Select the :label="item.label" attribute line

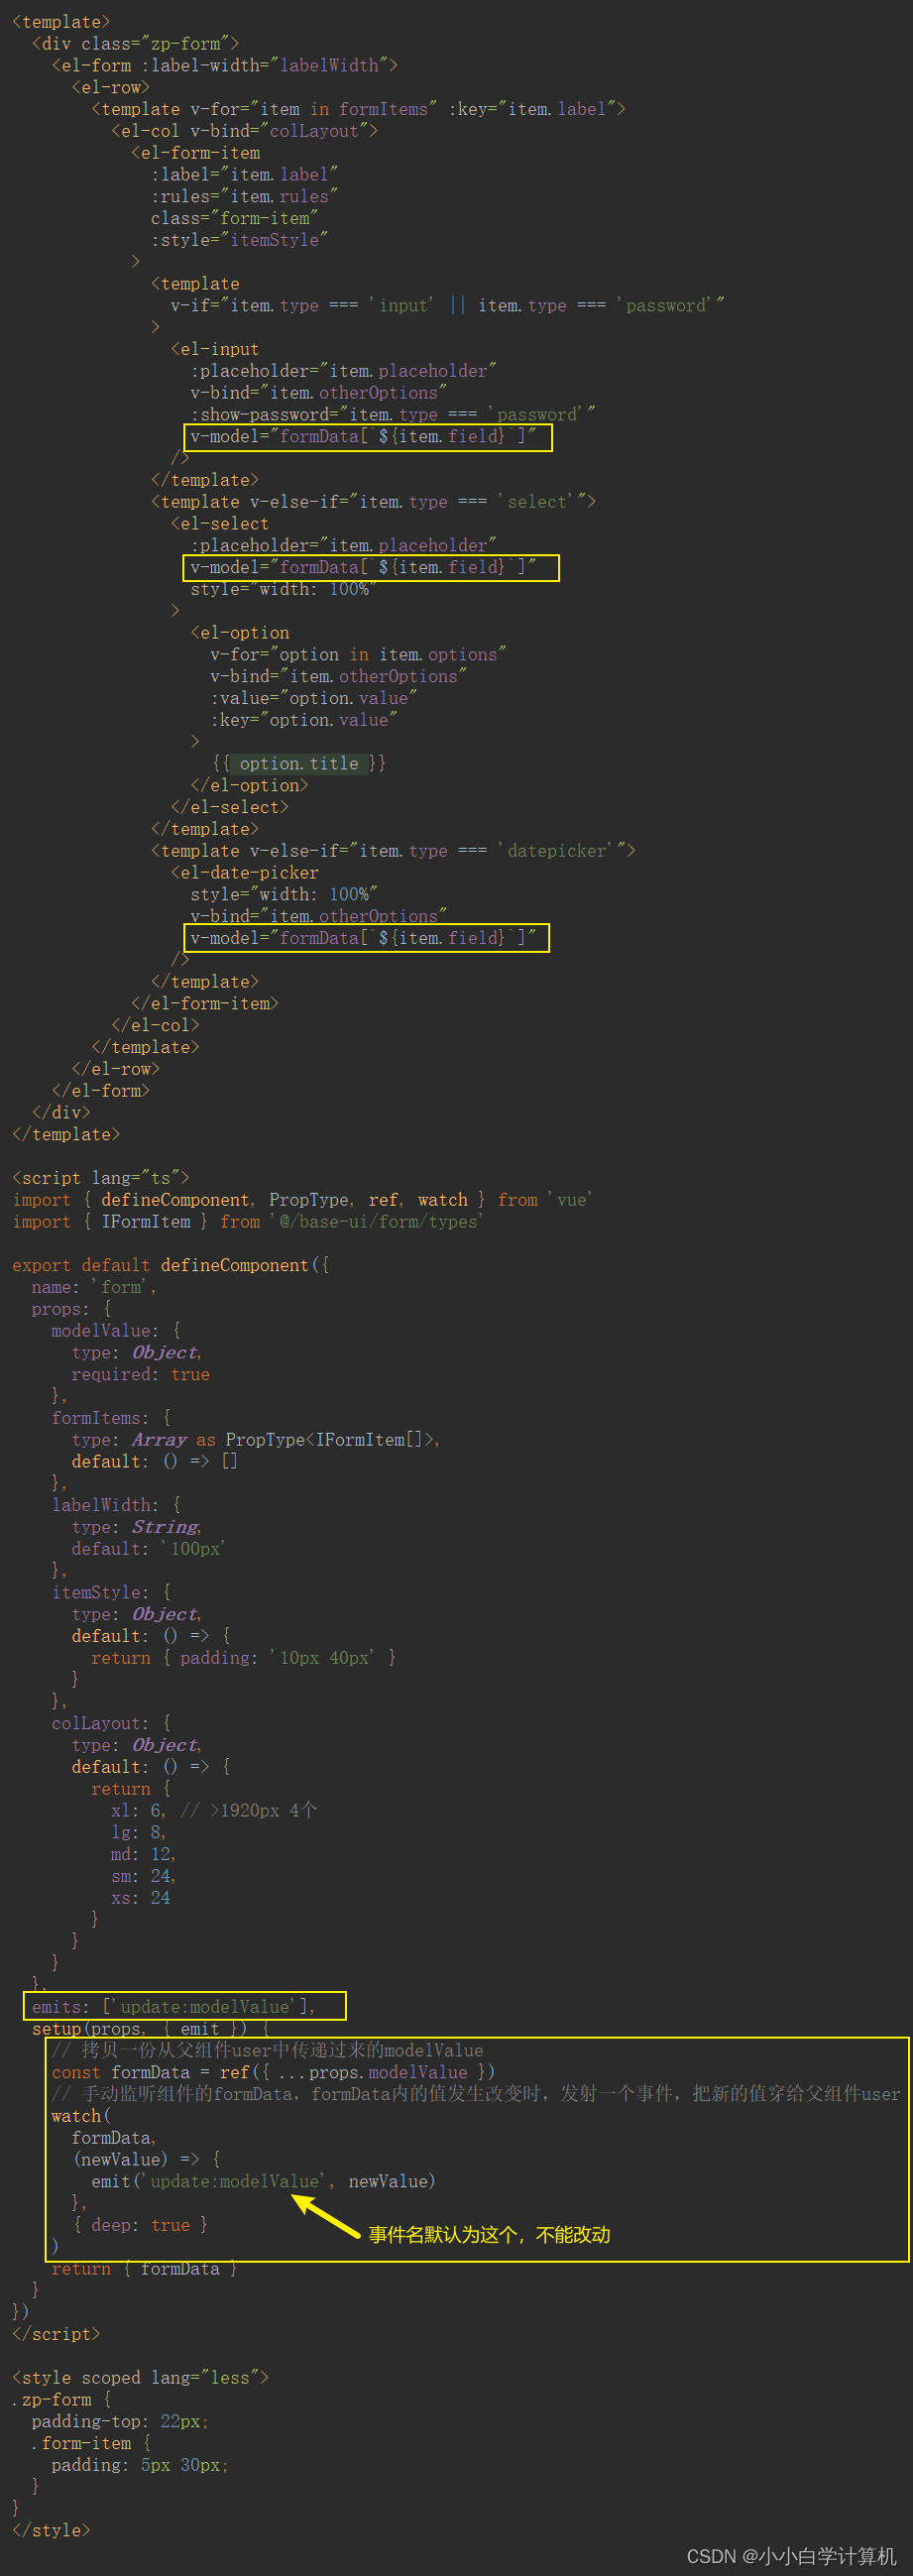click(x=244, y=175)
